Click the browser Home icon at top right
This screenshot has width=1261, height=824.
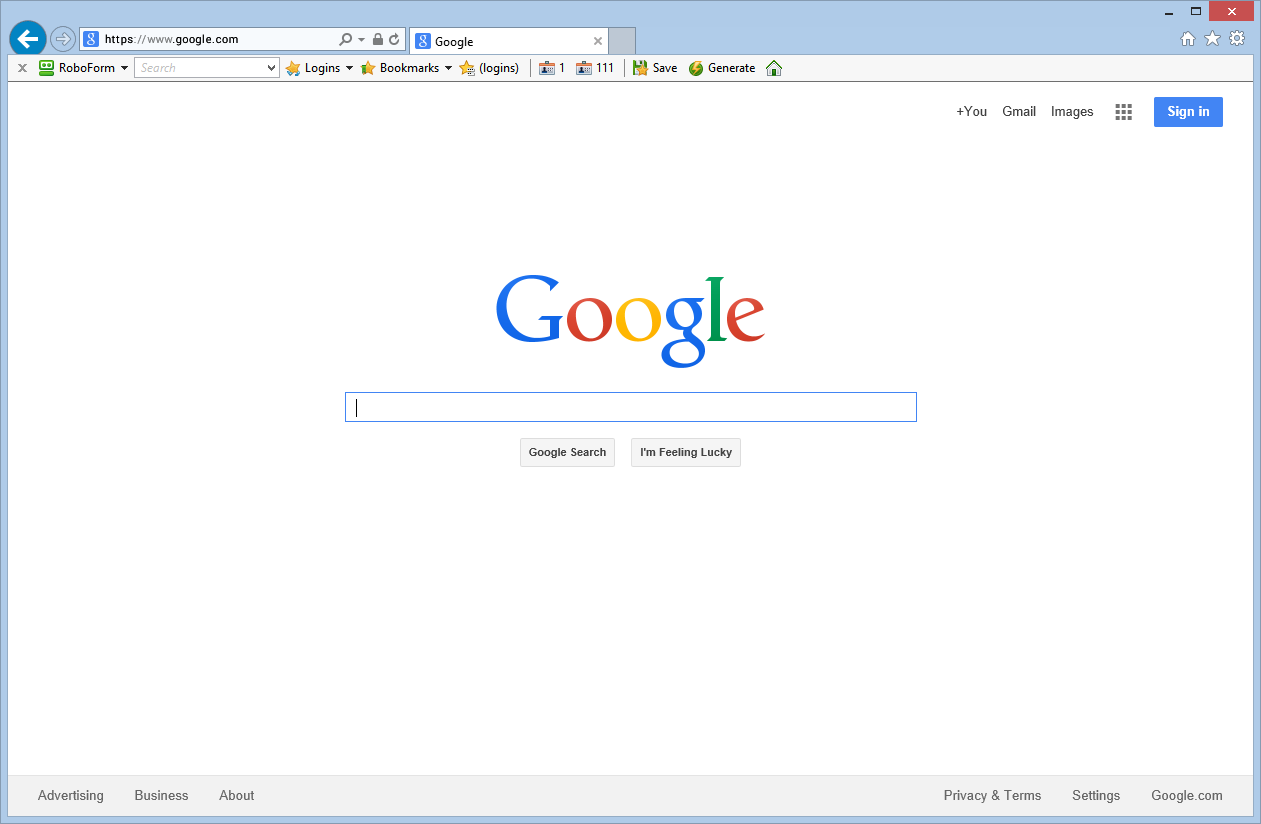(x=1188, y=39)
